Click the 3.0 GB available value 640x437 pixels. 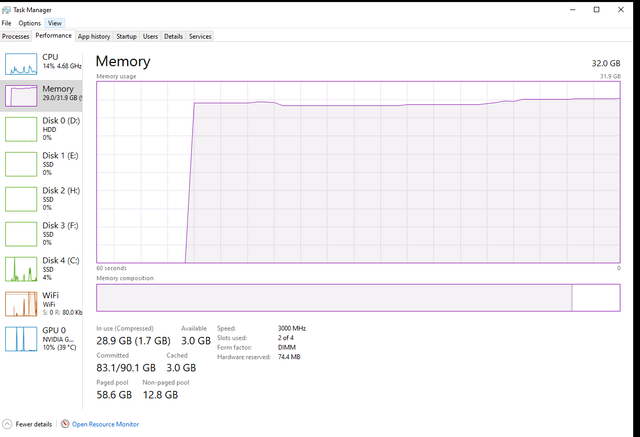(x=196, y=341)
